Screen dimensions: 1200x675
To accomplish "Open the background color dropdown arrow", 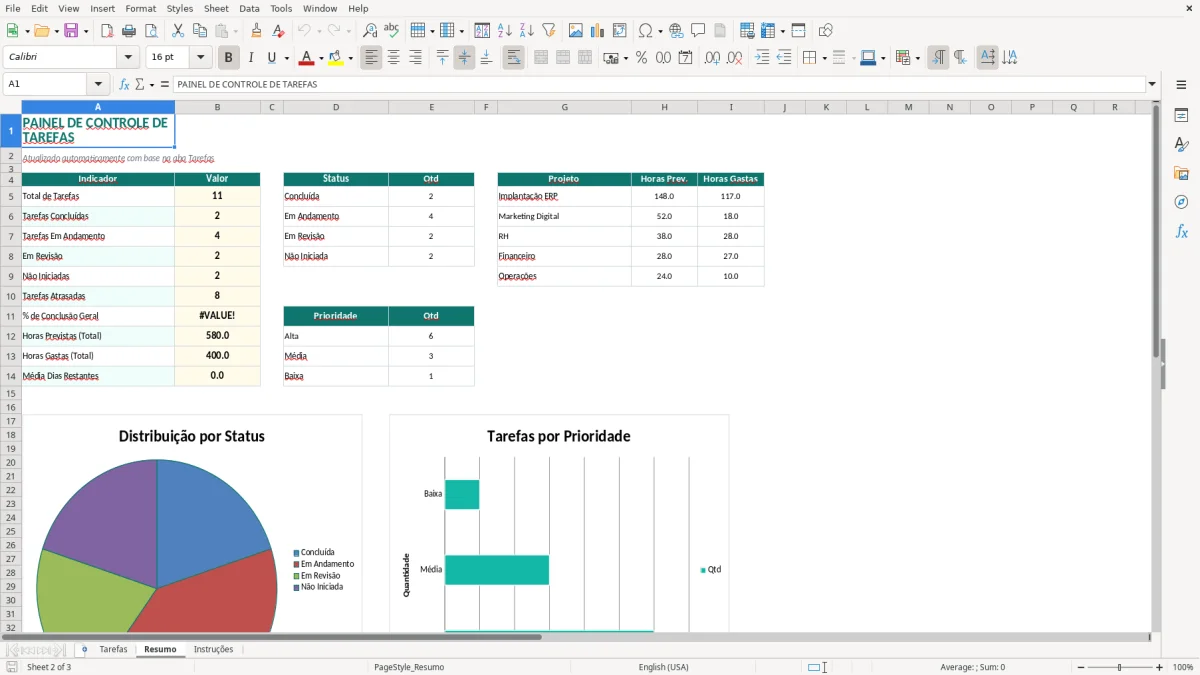I will 349,58.
